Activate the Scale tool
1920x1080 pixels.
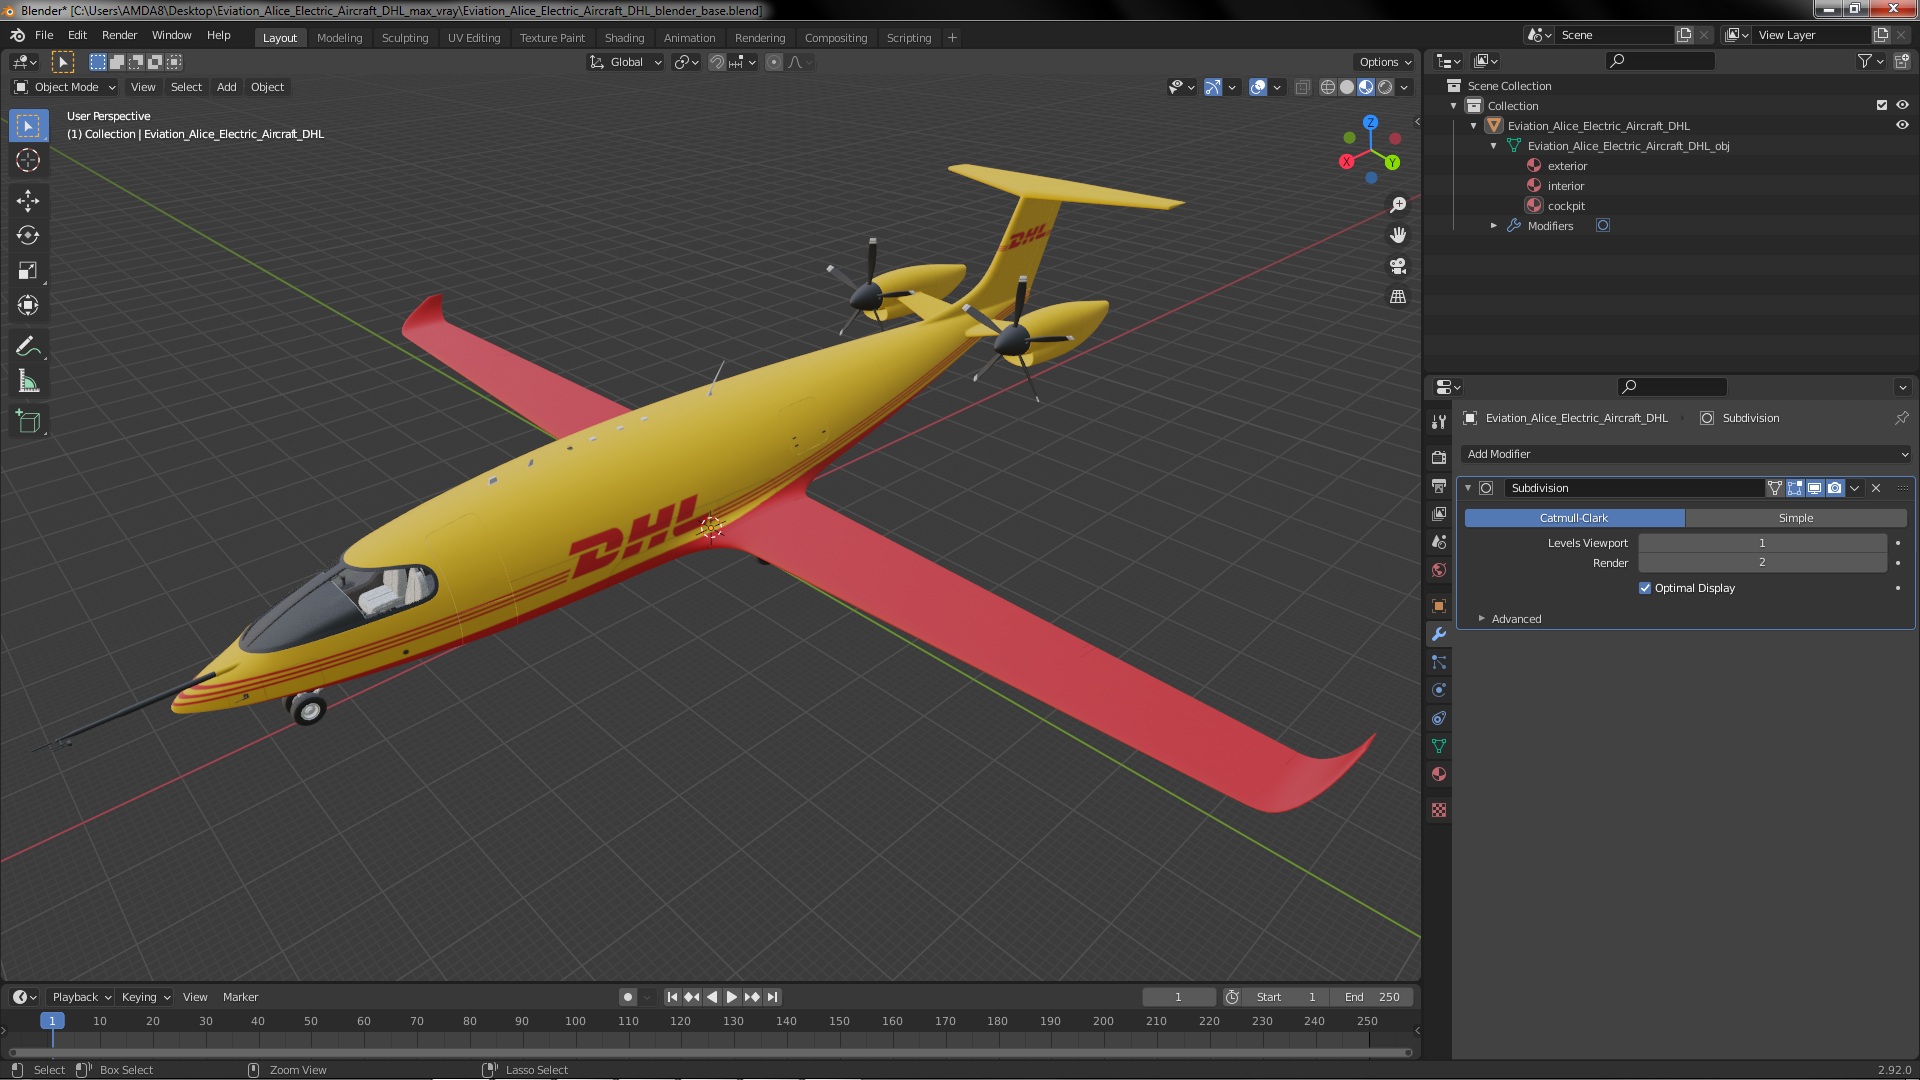pyautogui.click(x=28, y=271)
